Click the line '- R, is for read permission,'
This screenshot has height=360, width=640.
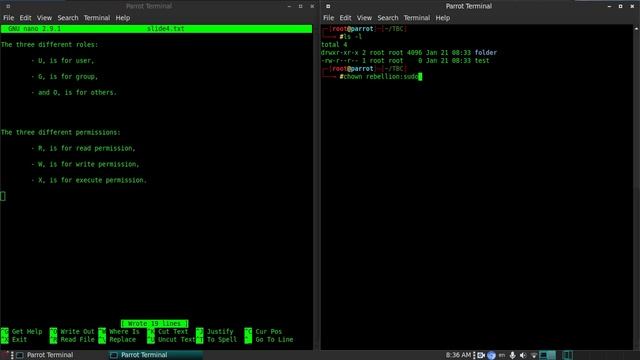[x=83, y=148]
